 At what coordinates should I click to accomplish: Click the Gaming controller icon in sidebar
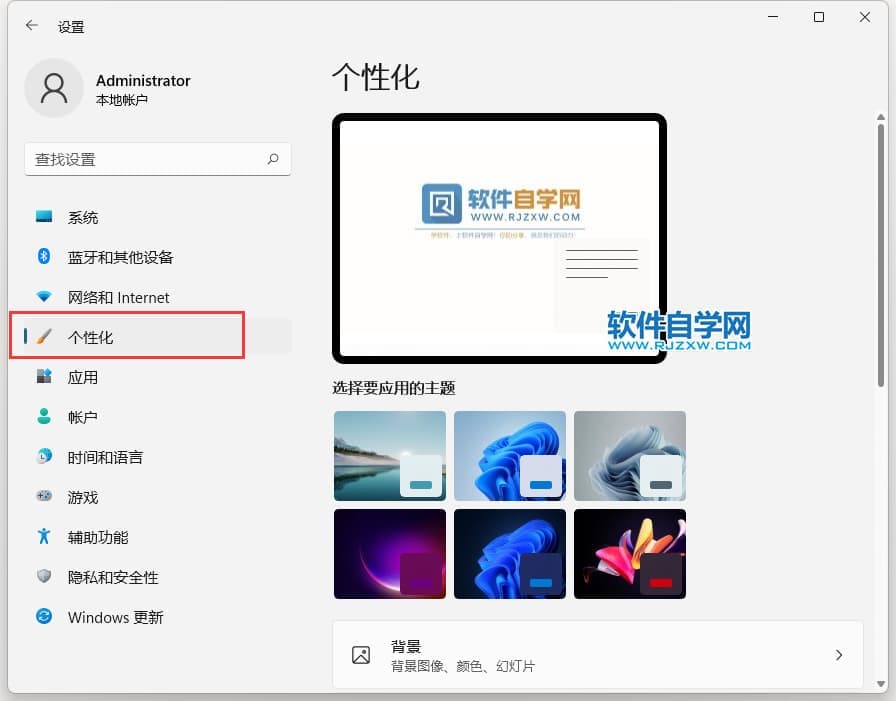(x=44, y=497)
